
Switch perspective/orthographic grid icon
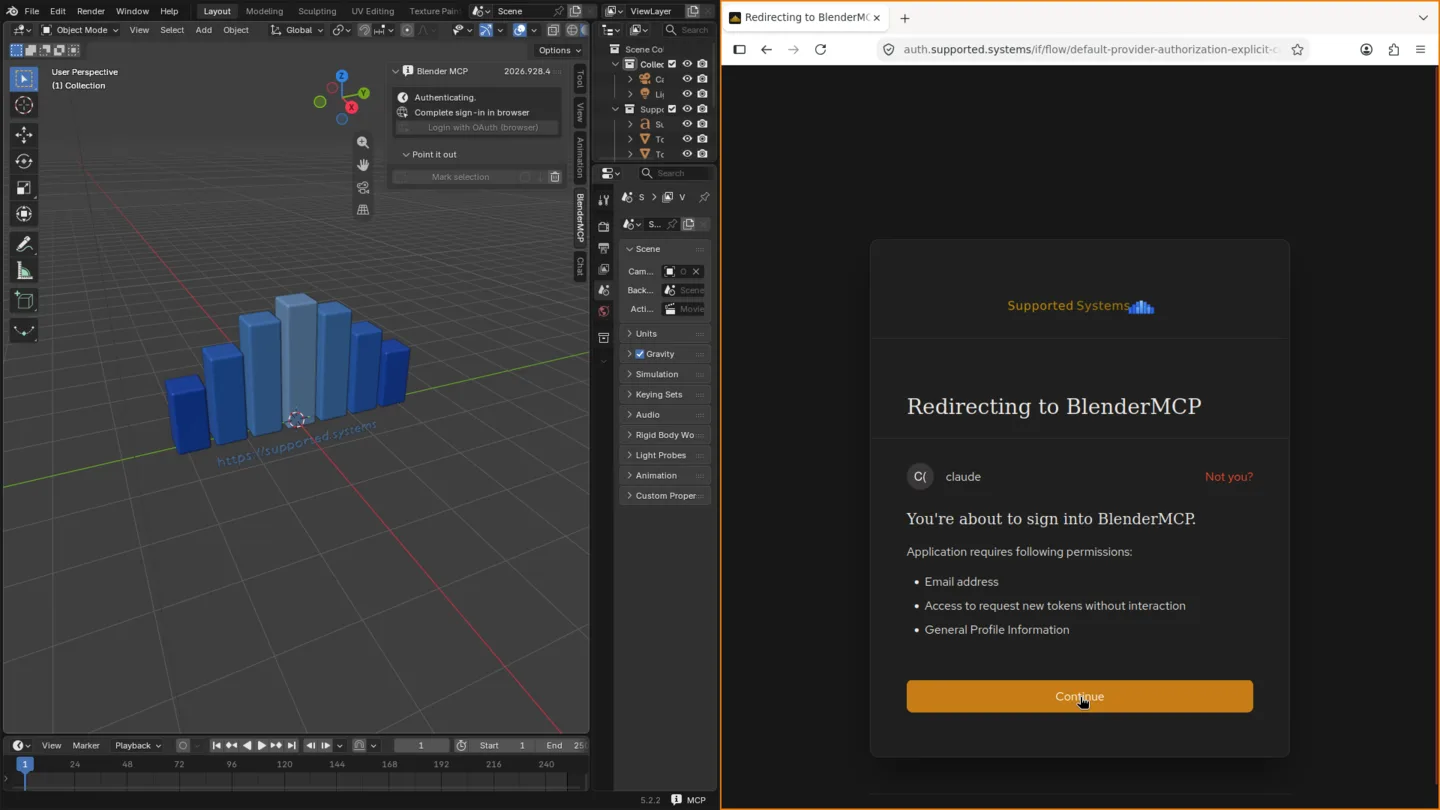click(363, 210)
